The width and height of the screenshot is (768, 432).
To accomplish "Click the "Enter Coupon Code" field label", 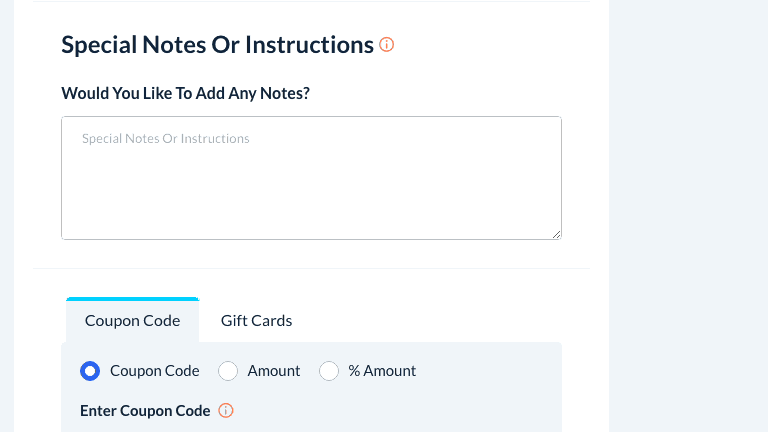I will (x=145, y=411).
